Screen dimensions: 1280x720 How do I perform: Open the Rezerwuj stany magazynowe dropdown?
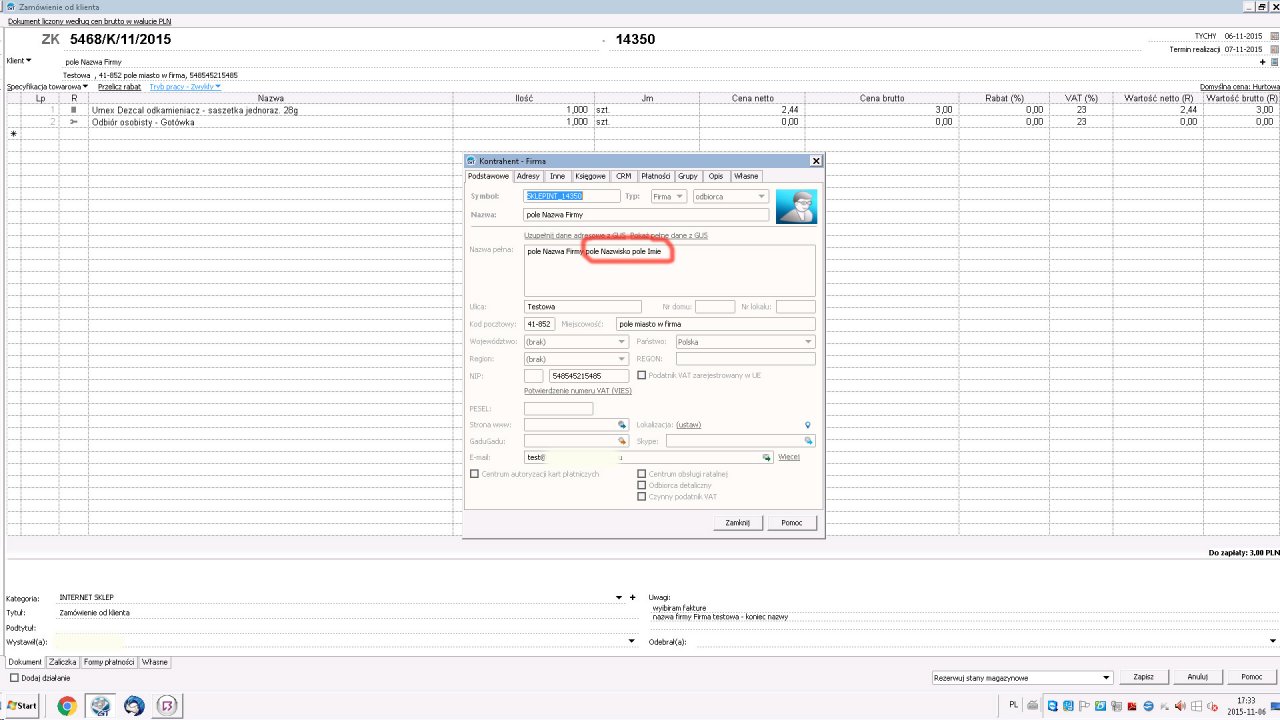click(1021, 677)
